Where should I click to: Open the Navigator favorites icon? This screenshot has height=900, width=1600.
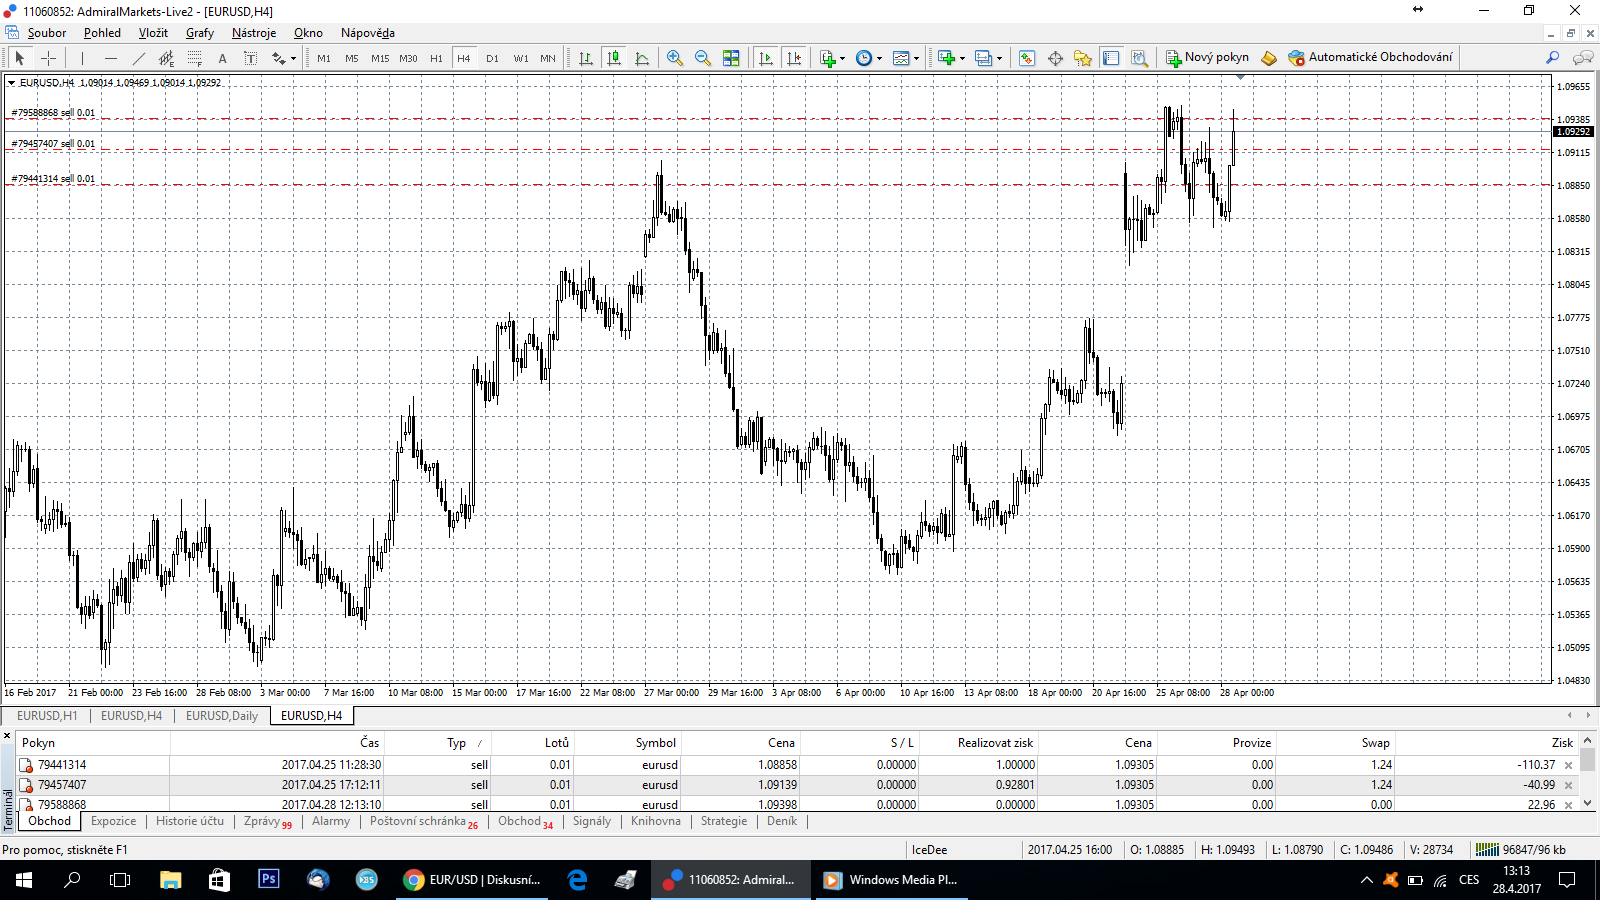pos(1083,58)
